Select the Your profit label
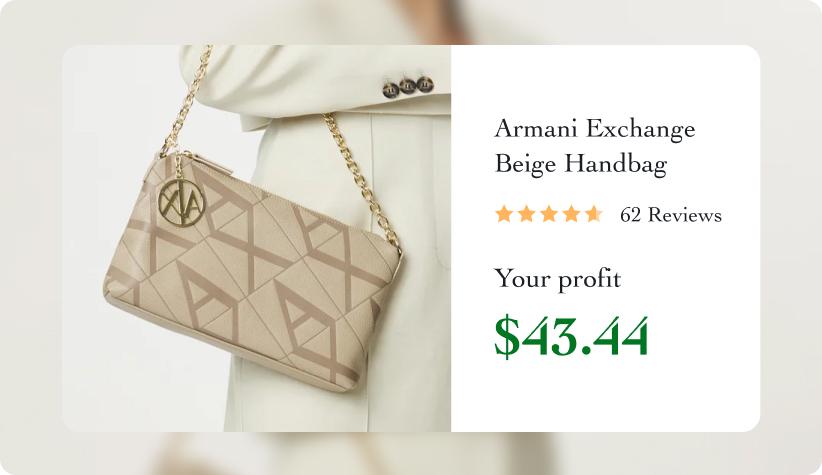The width and height of the screenshot is (822, 475). pyautogui.click(x=557, y=279)
